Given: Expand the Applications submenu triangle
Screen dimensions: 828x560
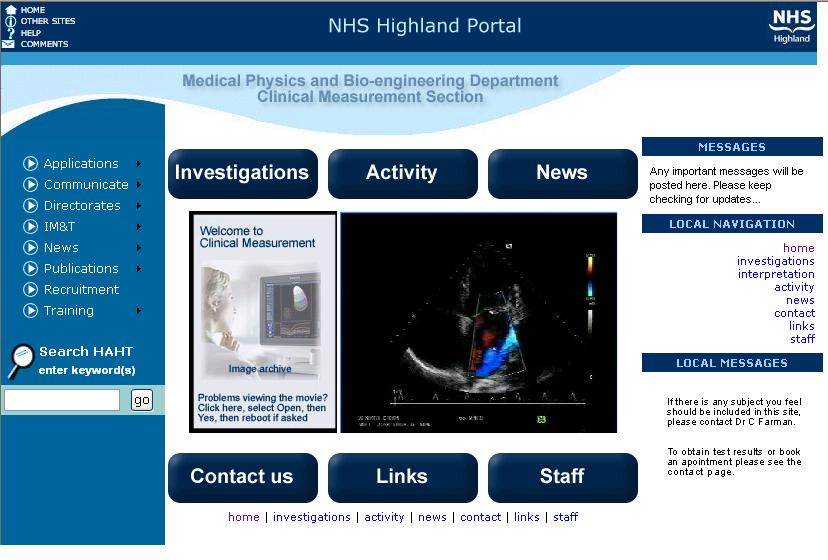Looking at the screenshot, I should [x=139, y=164].
